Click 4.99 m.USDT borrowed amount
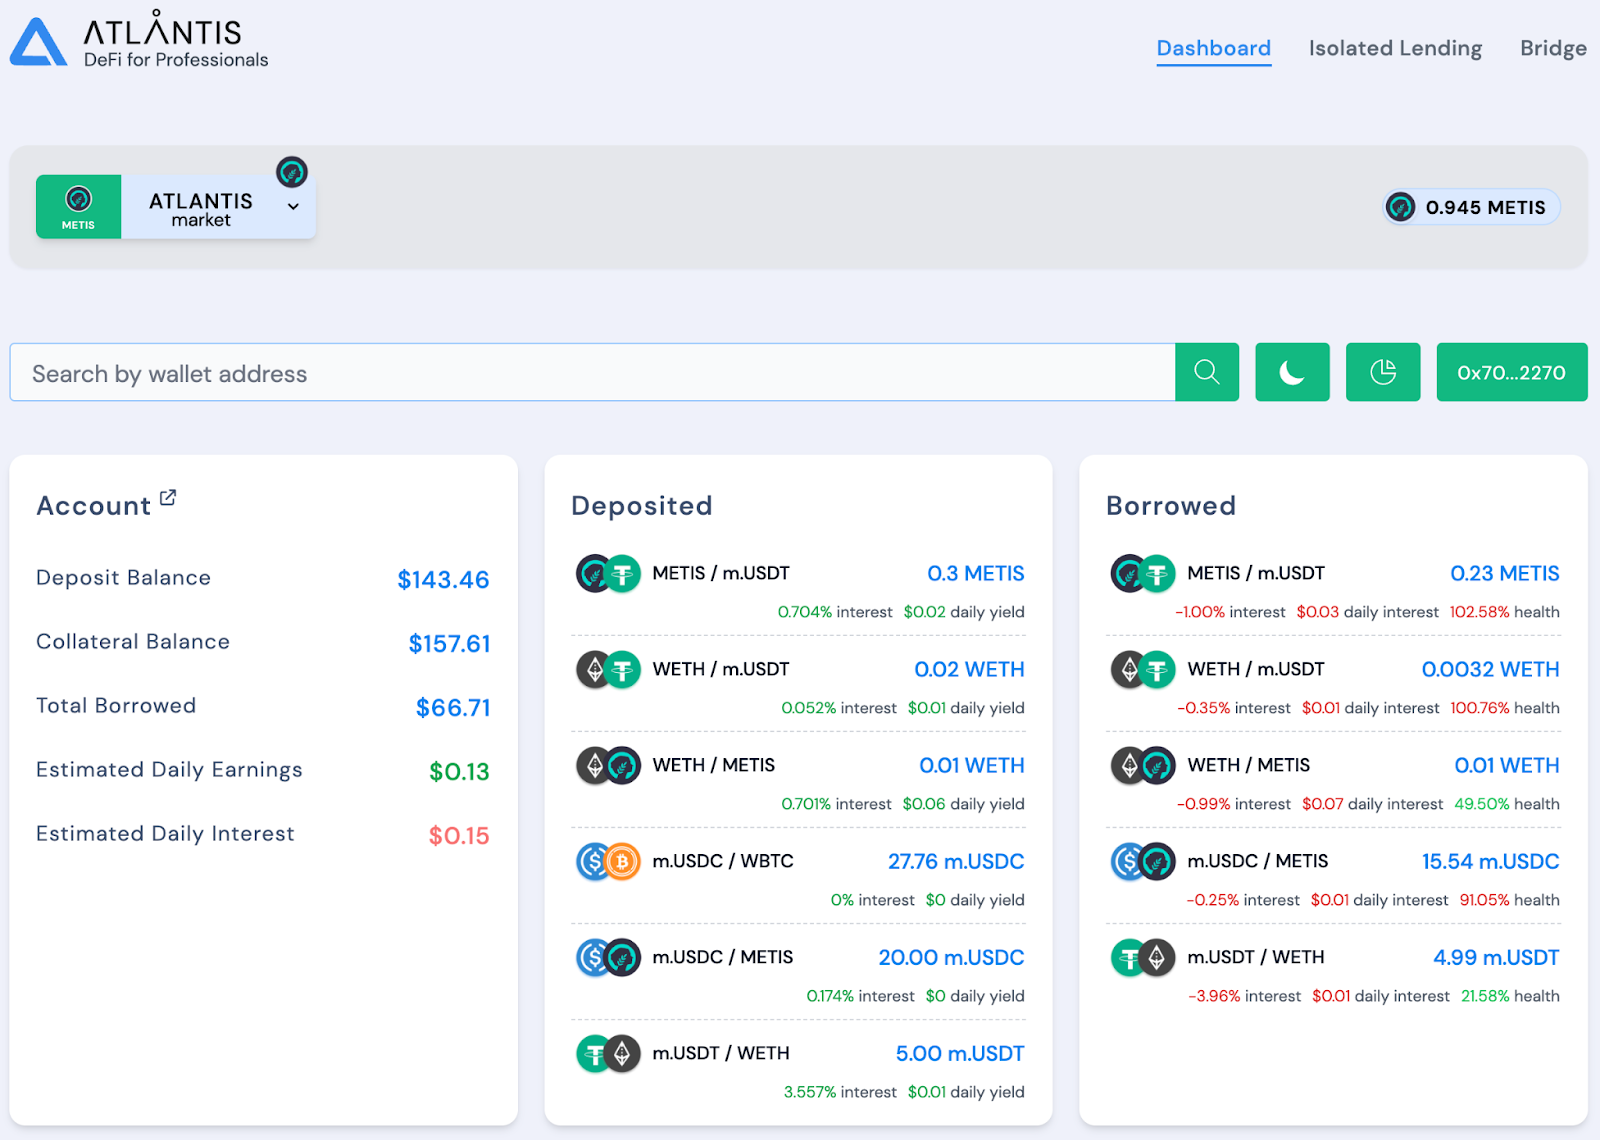The image size is (1600, 1140). [x=1496, y=958]
